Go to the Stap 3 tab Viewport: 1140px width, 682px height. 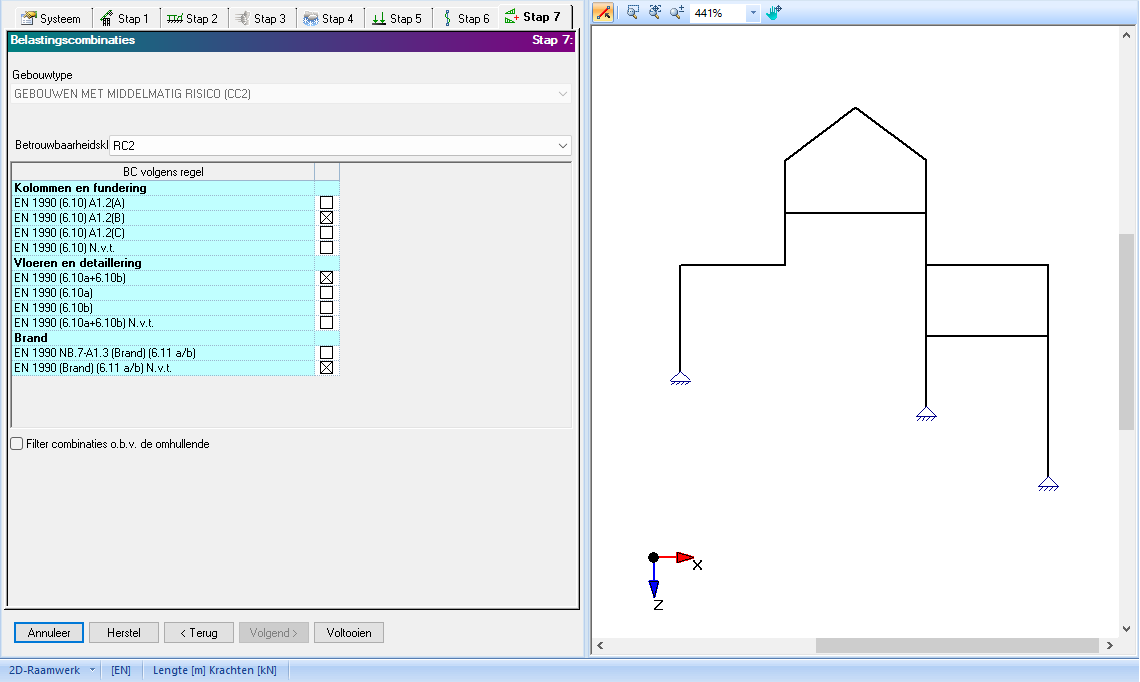coord(261,18)
